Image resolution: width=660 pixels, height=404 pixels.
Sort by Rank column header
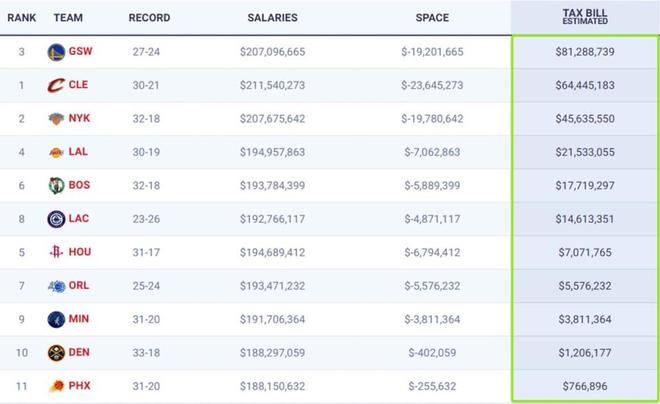pyautogui.click(x=22, y=18)
